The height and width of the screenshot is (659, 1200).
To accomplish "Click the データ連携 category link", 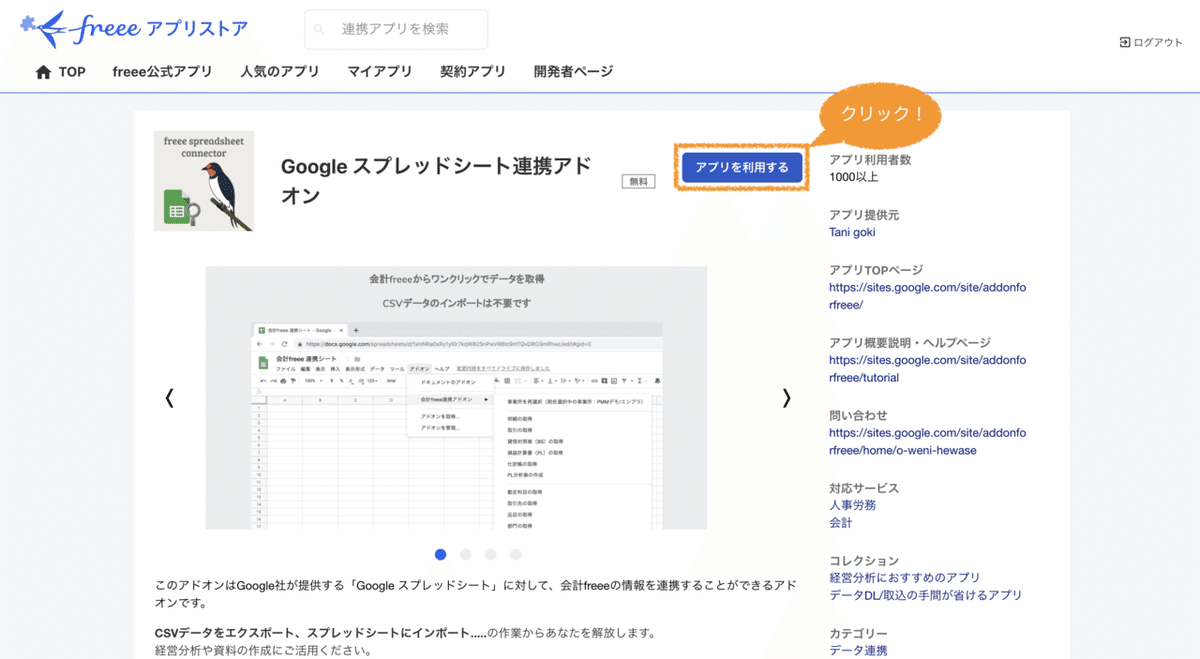I will (858, 651).
